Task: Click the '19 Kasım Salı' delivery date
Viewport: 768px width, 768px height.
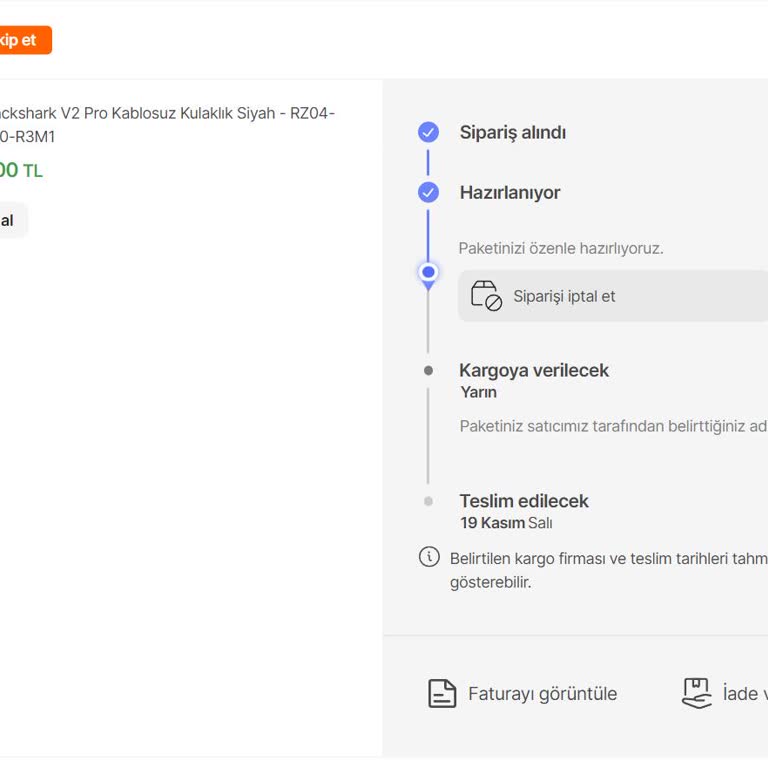Action: point(506,523)
